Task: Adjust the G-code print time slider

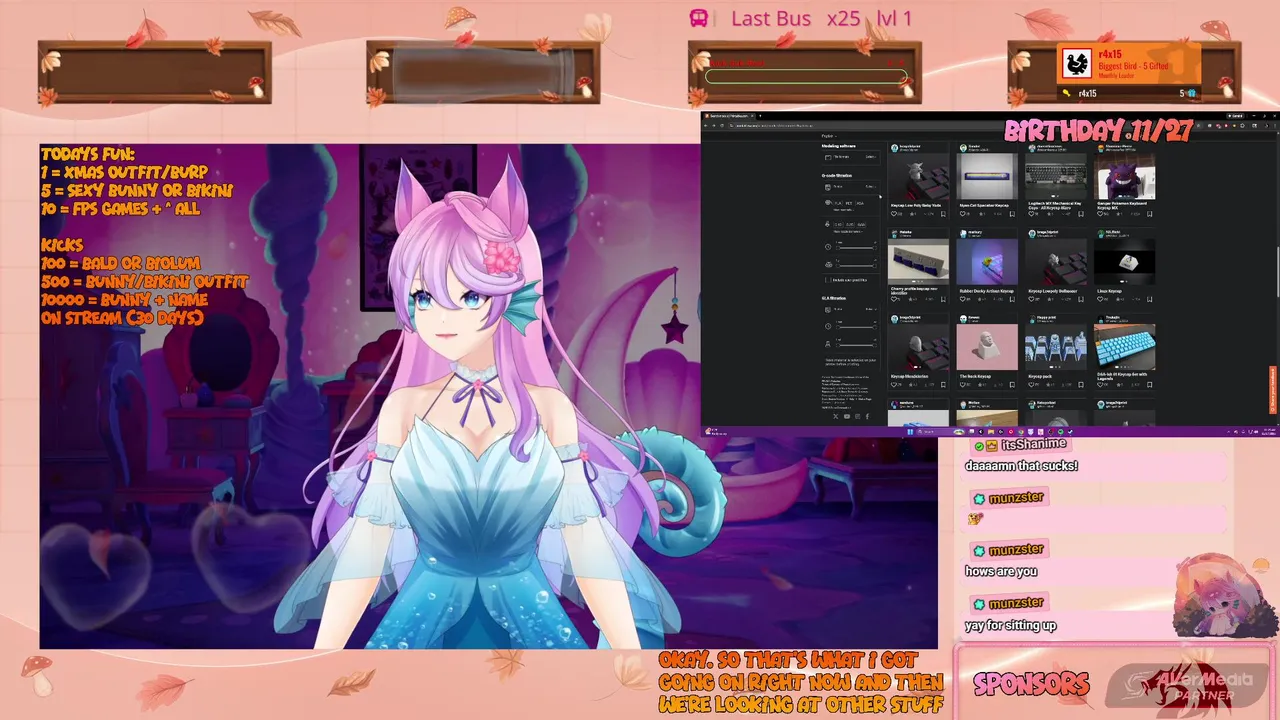Action: point(856,248)
